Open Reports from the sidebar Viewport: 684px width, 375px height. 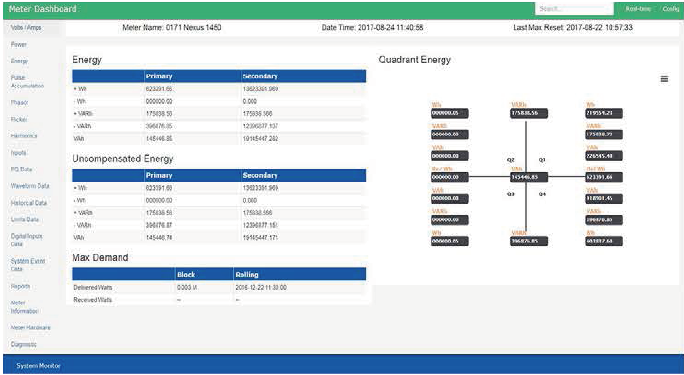click(21, 286)
